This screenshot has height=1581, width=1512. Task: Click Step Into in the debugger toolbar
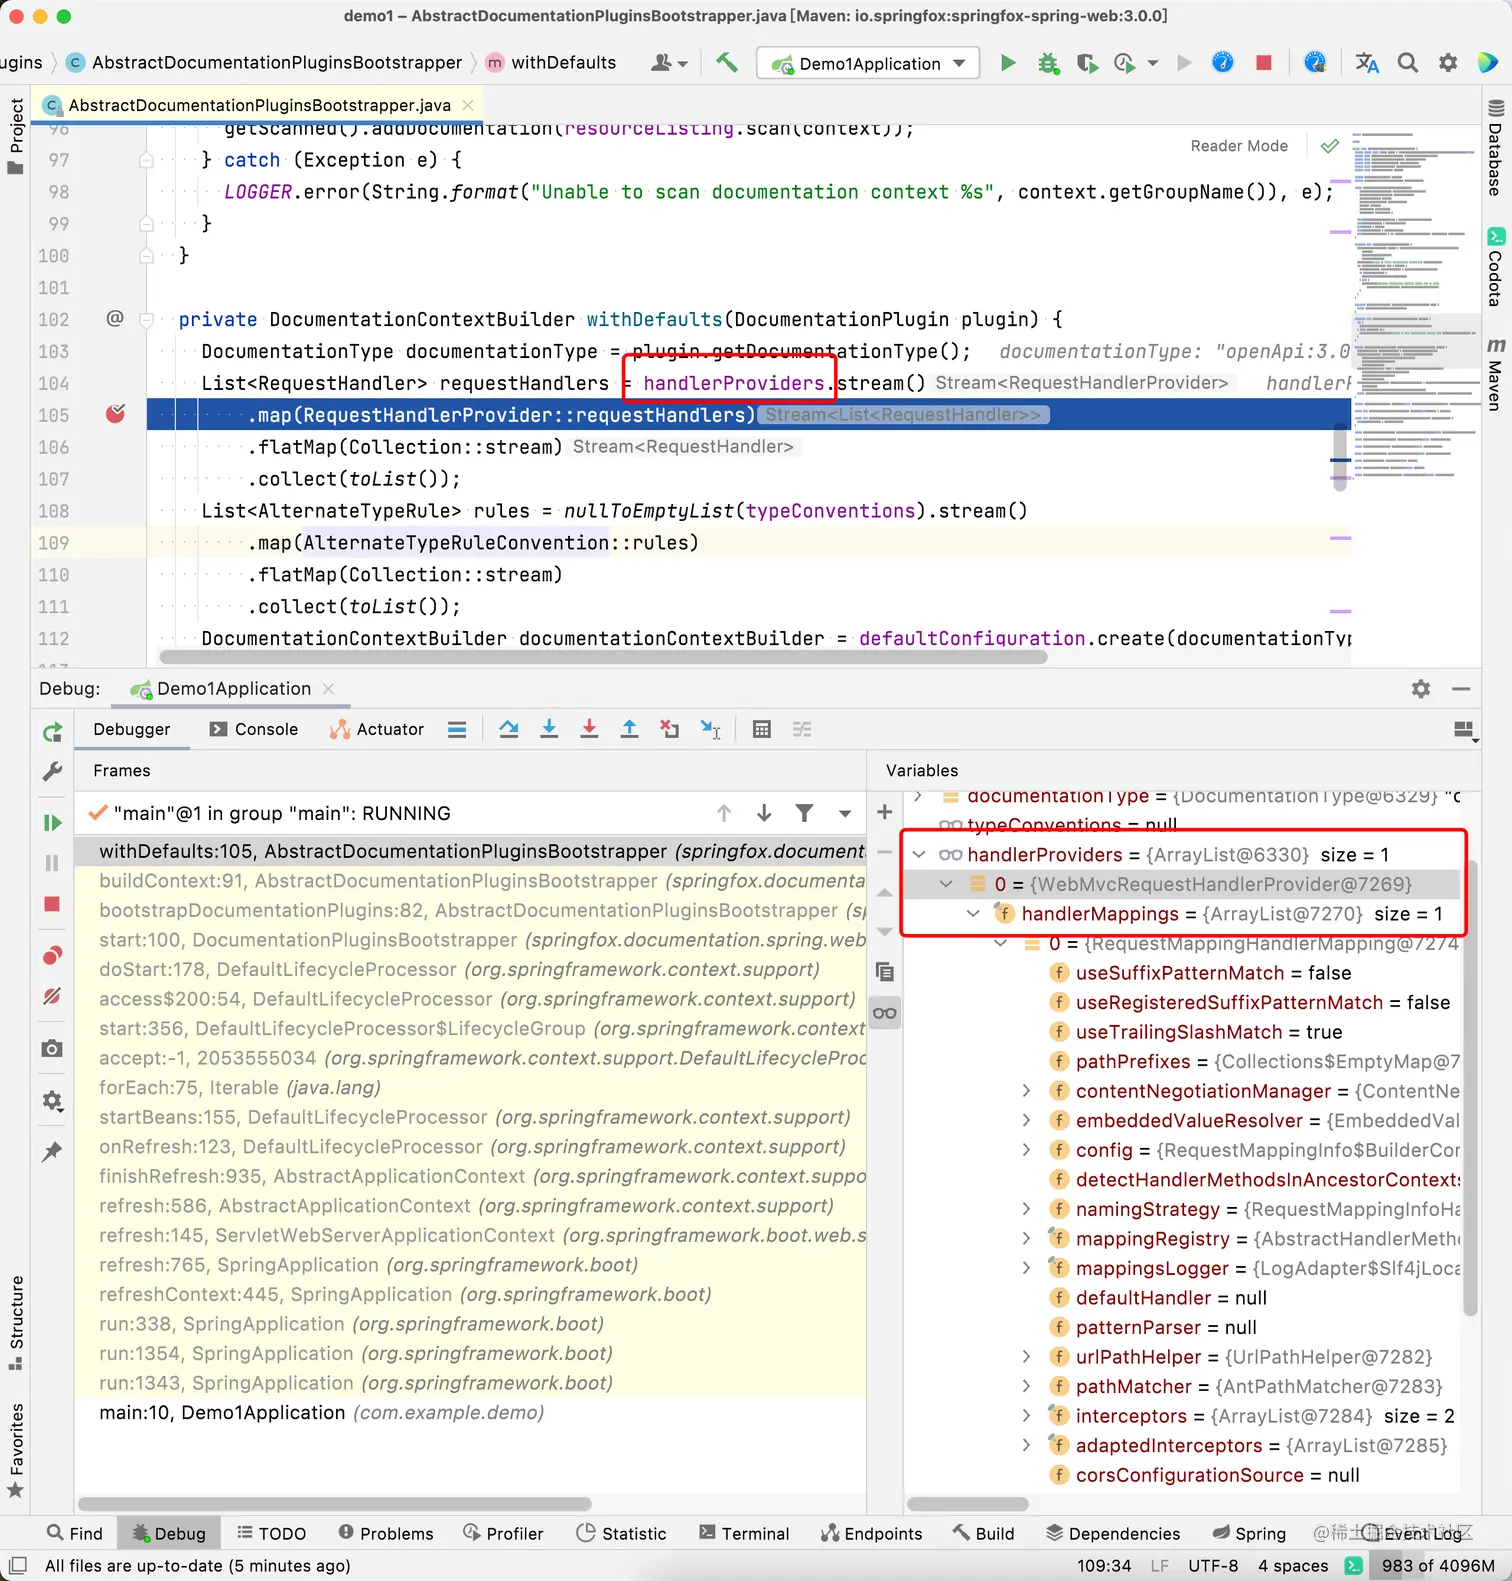[x=549, y=729]
